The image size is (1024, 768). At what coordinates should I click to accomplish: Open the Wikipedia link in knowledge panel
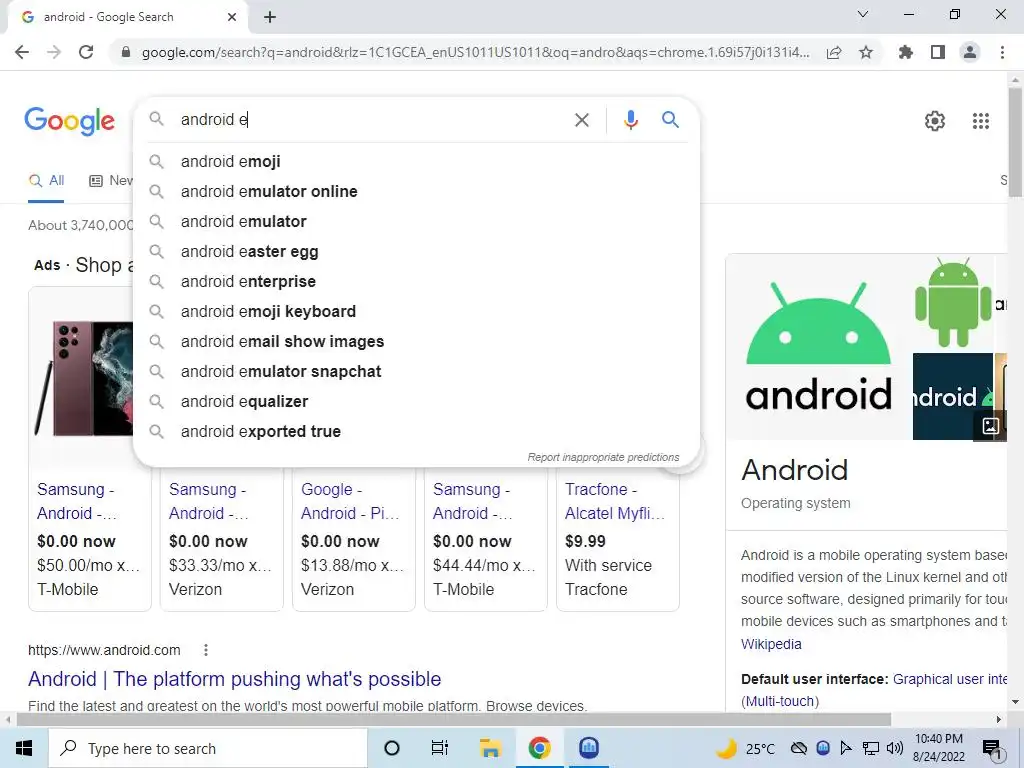point(771,644)
